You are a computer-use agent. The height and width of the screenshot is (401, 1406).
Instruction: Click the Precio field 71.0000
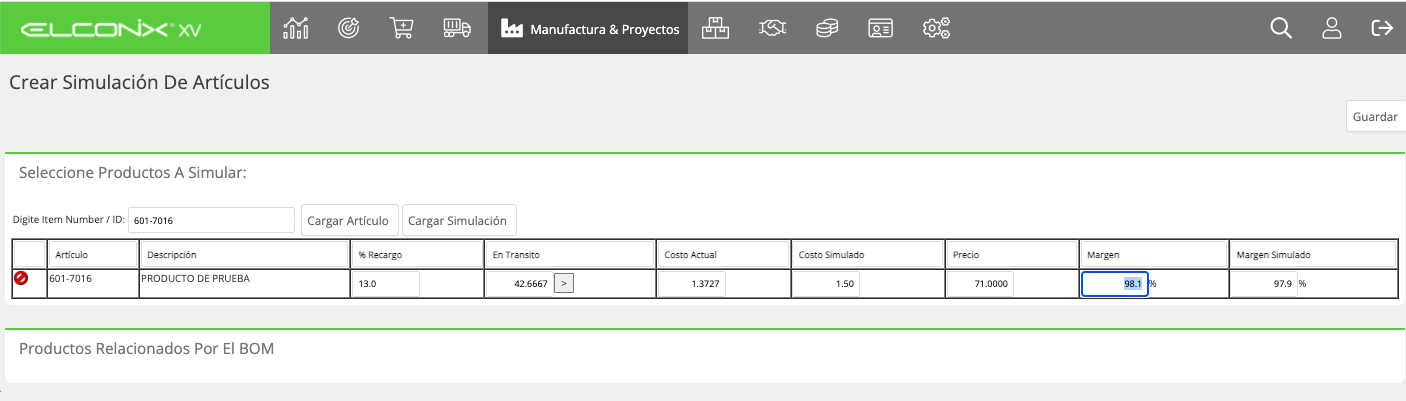coord(981,284)
